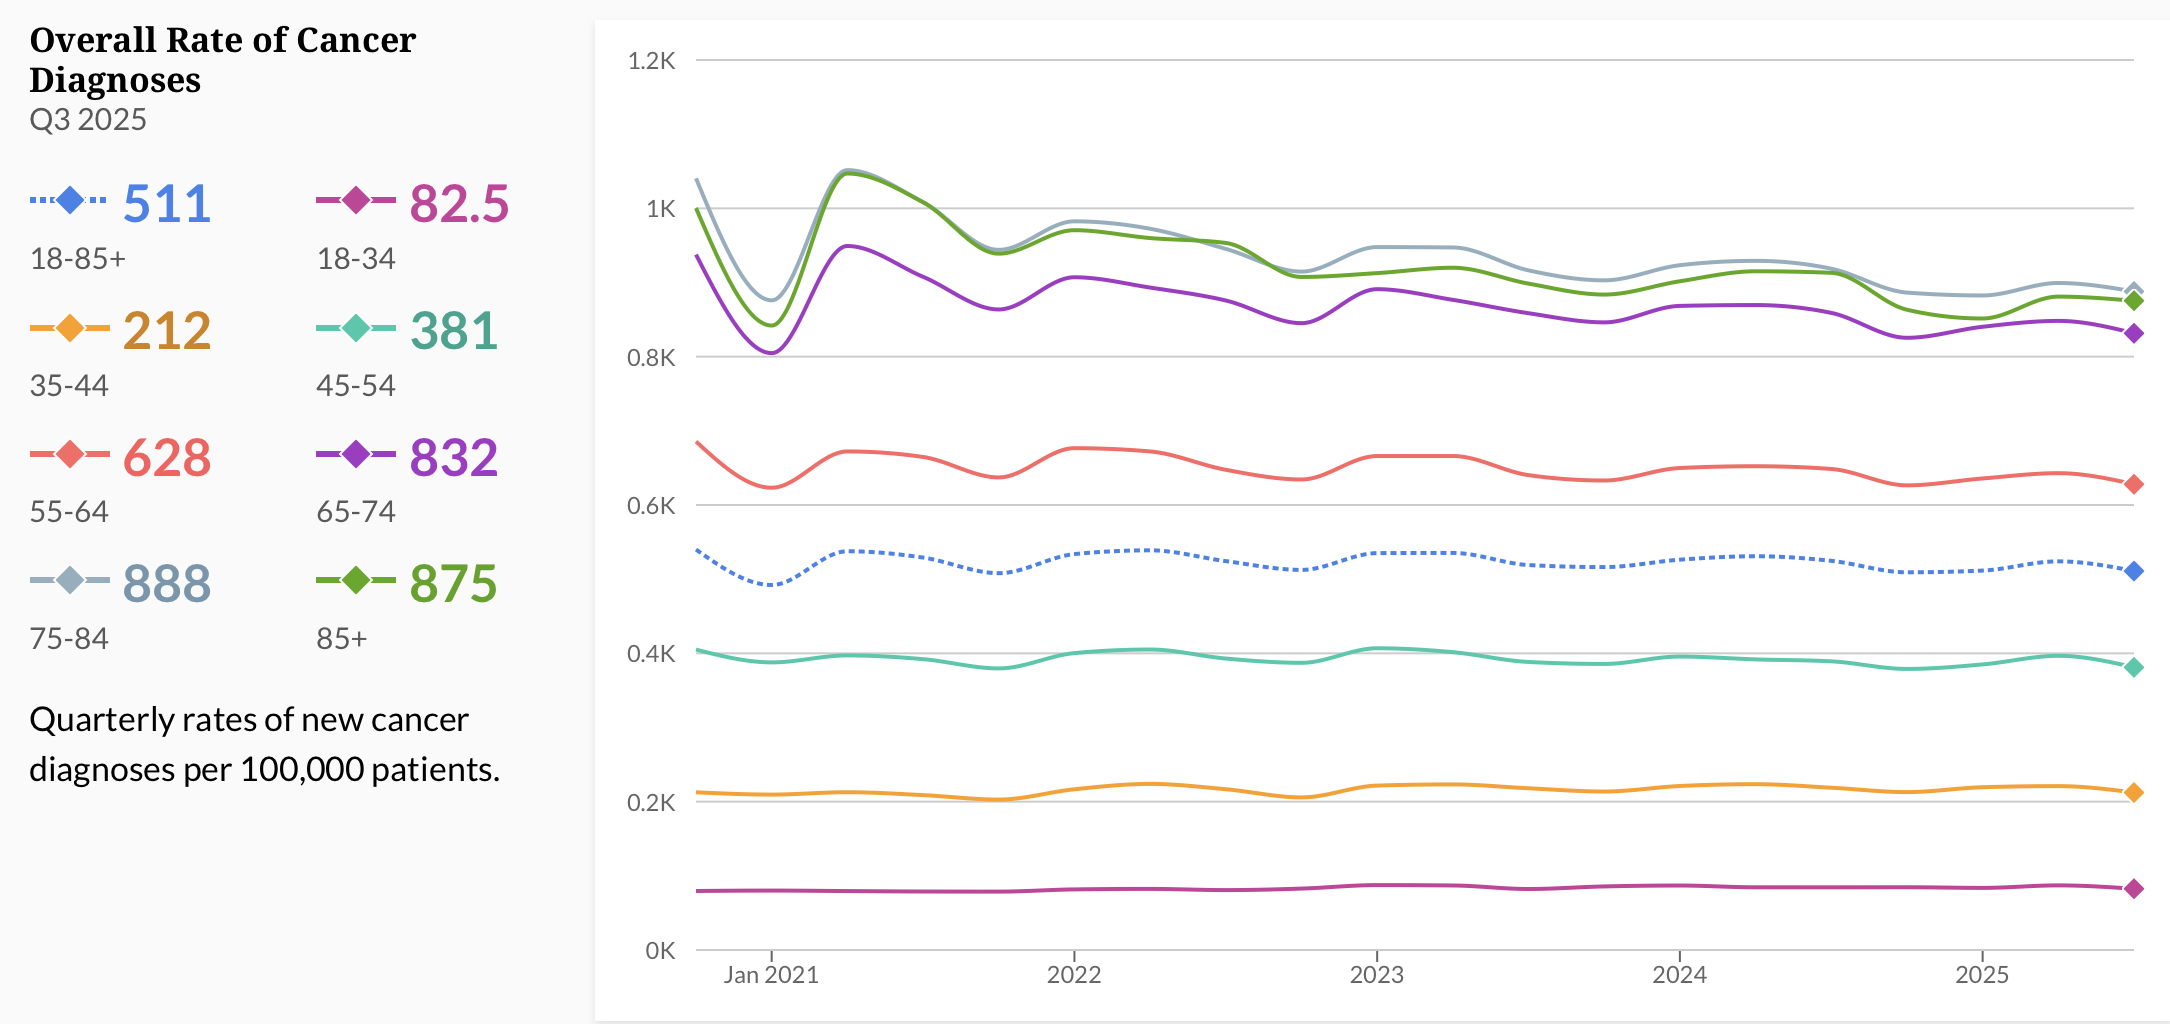This screenshot has height=1024, width=2170.
Task: Click the teal endpoint diamond on the chart line
Action: coord(2133,667)
